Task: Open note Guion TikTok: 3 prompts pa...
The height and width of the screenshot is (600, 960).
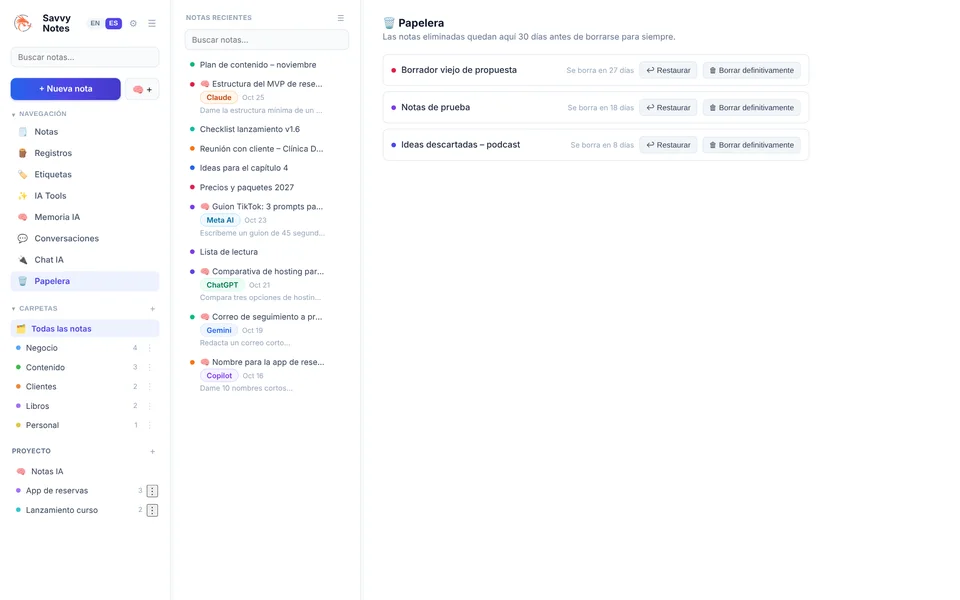Action: pyautogui.click(x=268, y=206)
